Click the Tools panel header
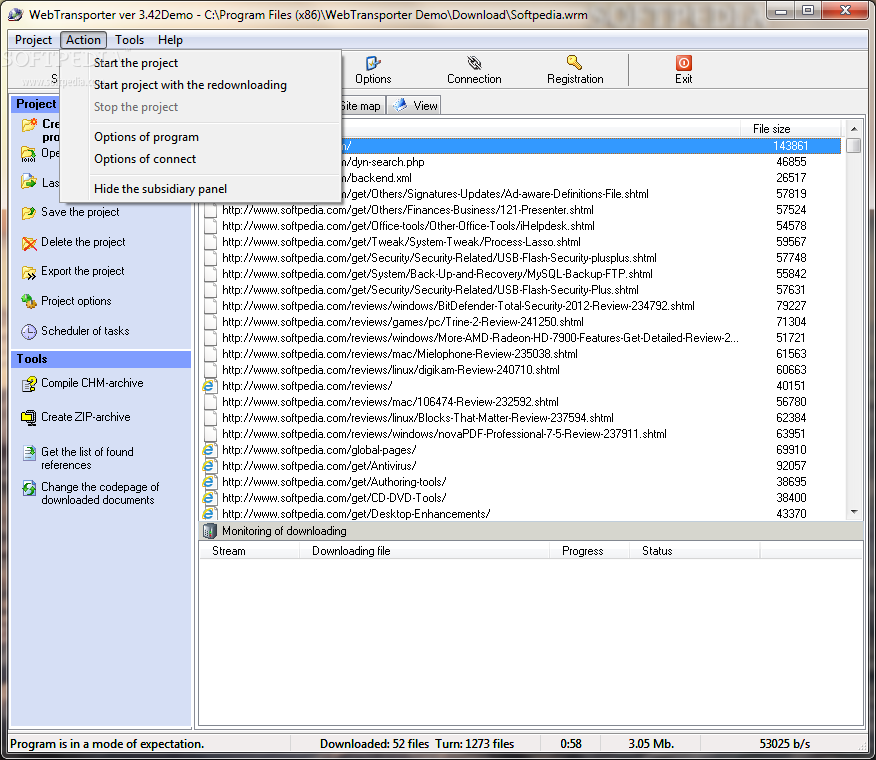The height and width of the screenshot is (760, 876). pyautogui.click(x=101, y=359)
